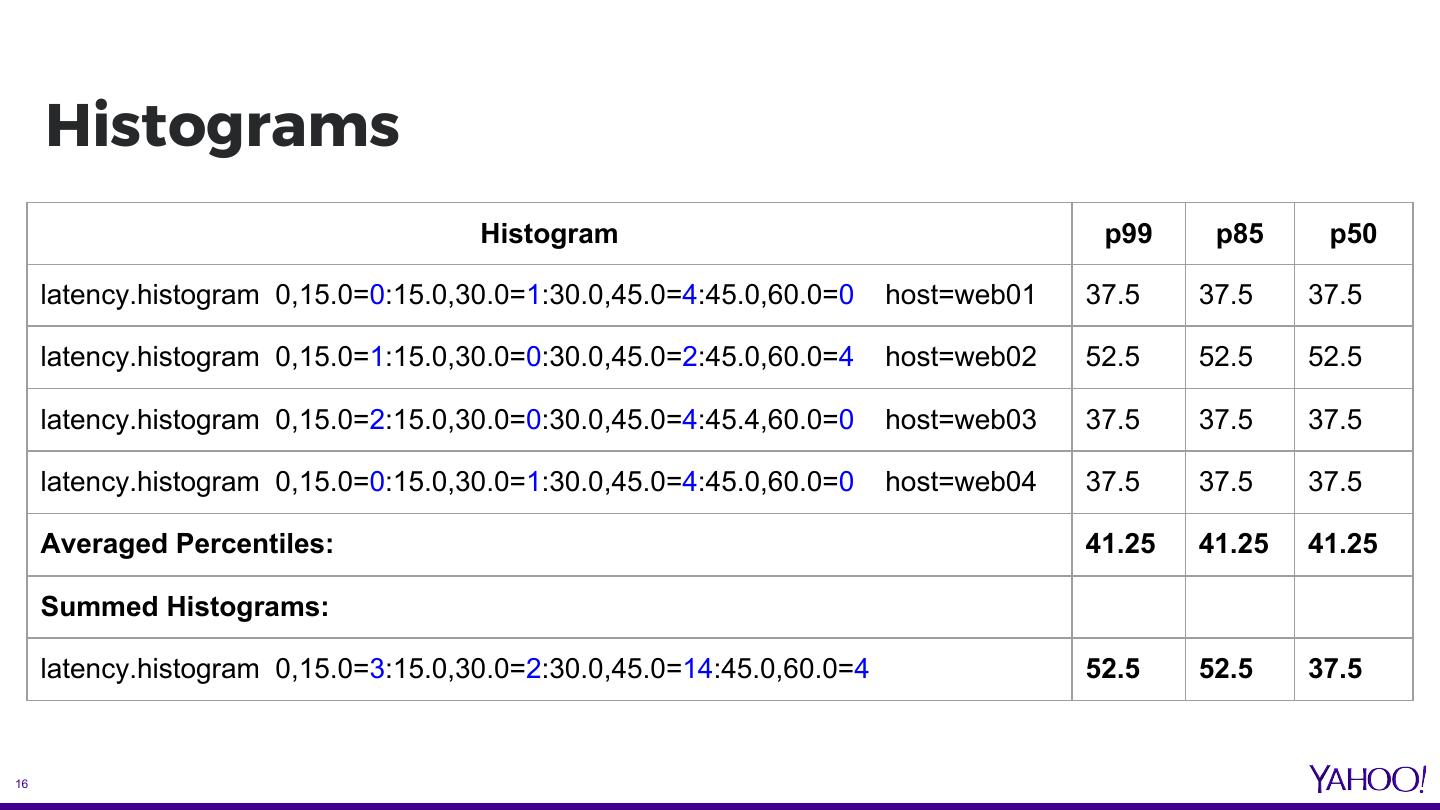Click the host=web01 text
The image size is (1440, 810).
point(960,295)
